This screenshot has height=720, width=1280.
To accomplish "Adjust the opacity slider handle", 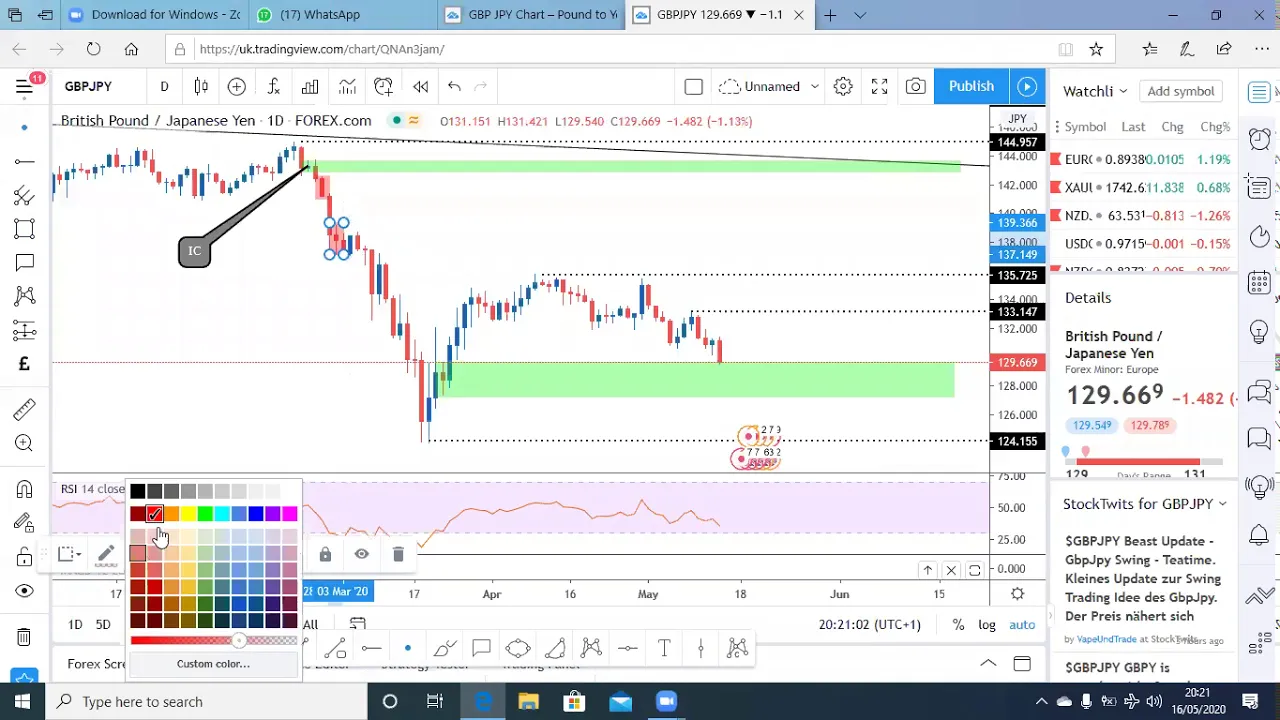I will click(238, 641).
